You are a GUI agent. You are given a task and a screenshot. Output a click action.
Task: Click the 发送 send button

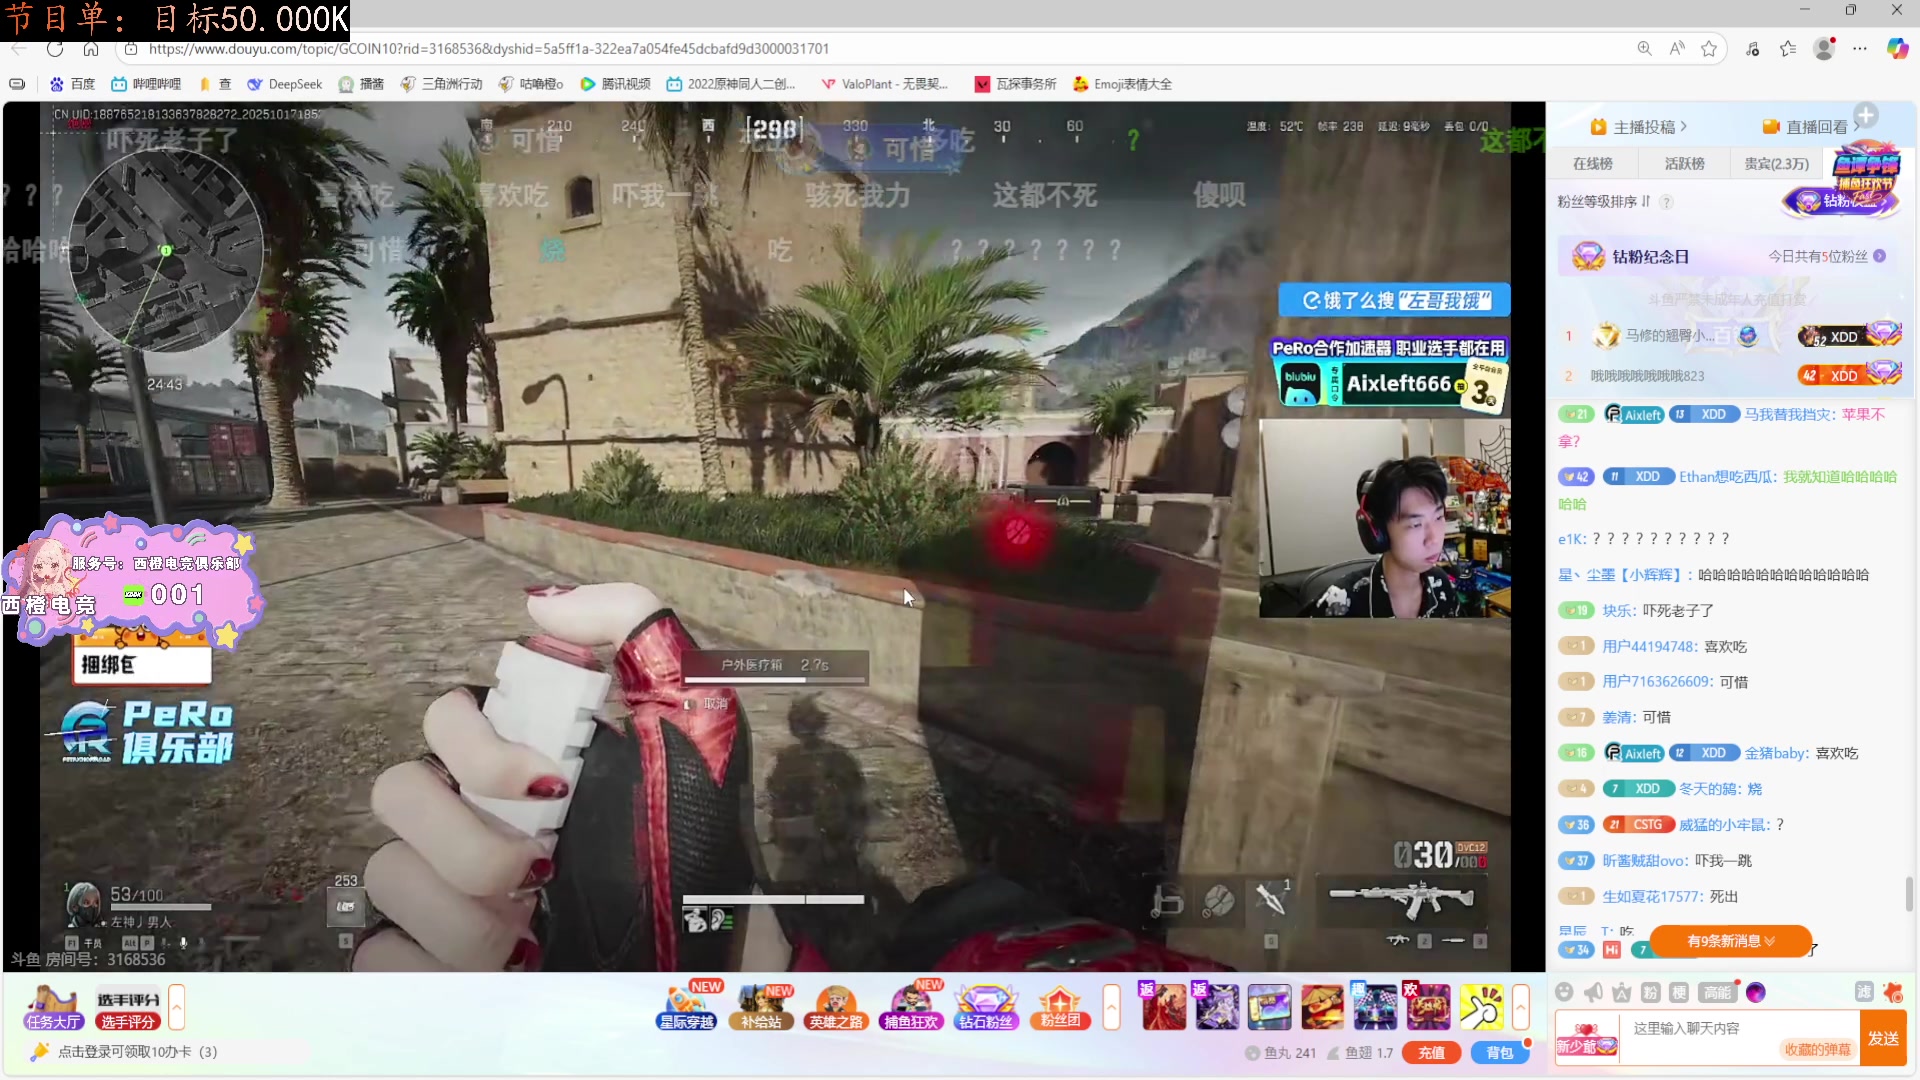pyautogui.click(x=1884, y=1038)
